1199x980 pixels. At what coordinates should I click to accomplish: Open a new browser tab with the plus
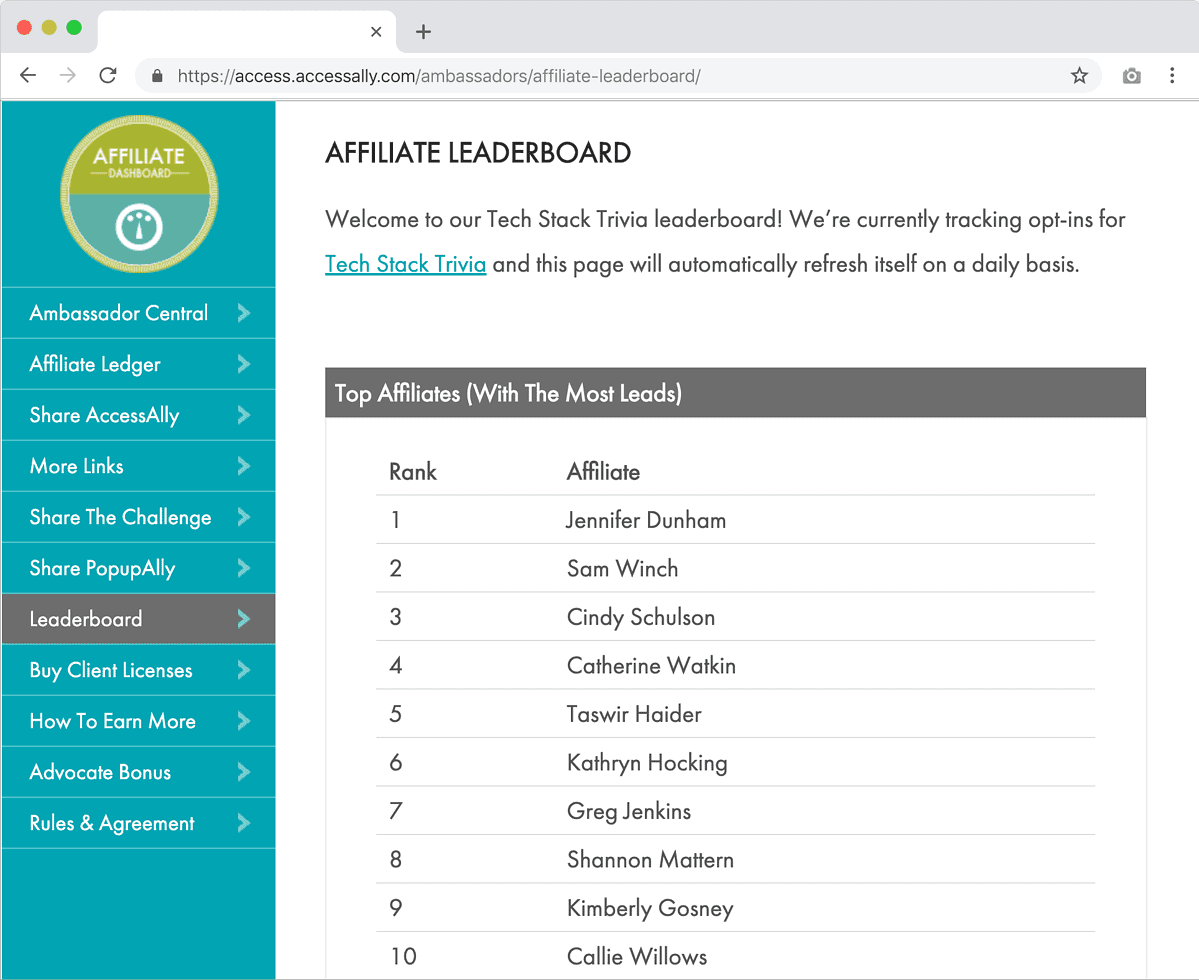(x=422, y=31)
